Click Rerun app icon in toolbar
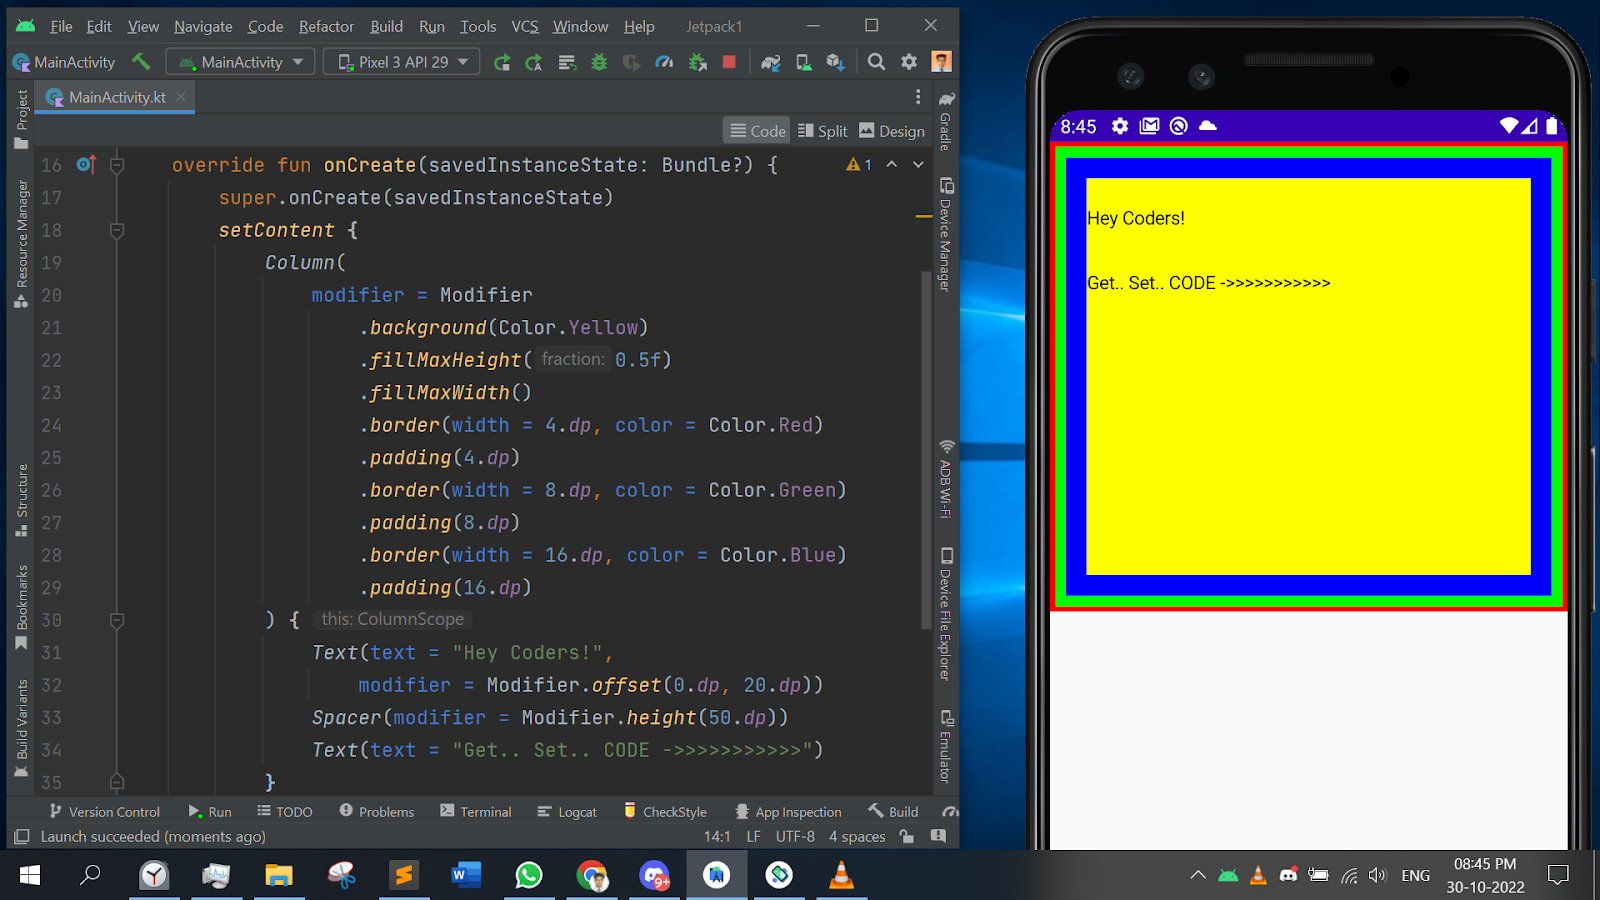 pos(502,62)
